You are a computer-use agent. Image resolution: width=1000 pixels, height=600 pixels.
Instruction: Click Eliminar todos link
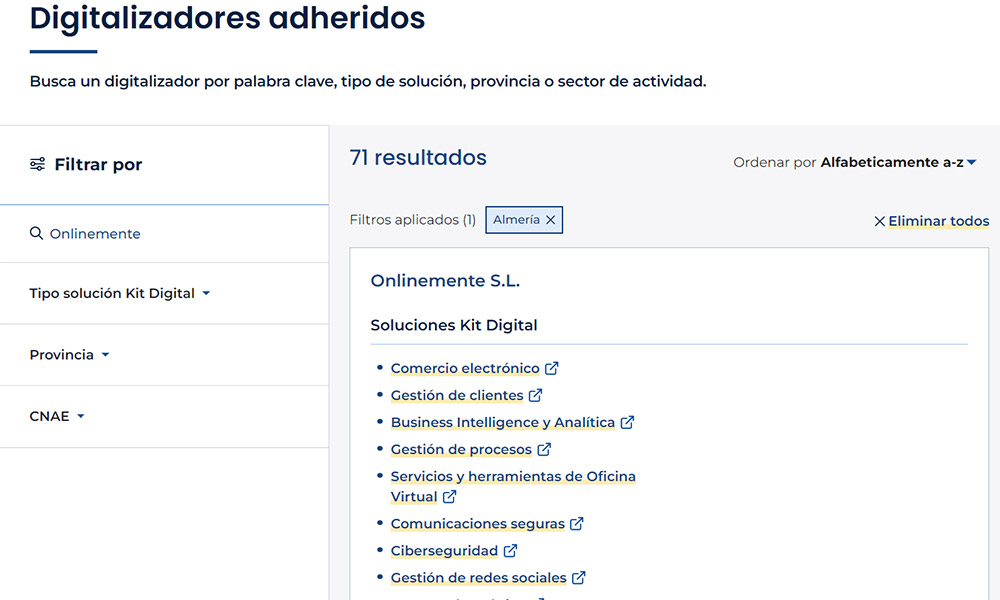click(939, 221)
